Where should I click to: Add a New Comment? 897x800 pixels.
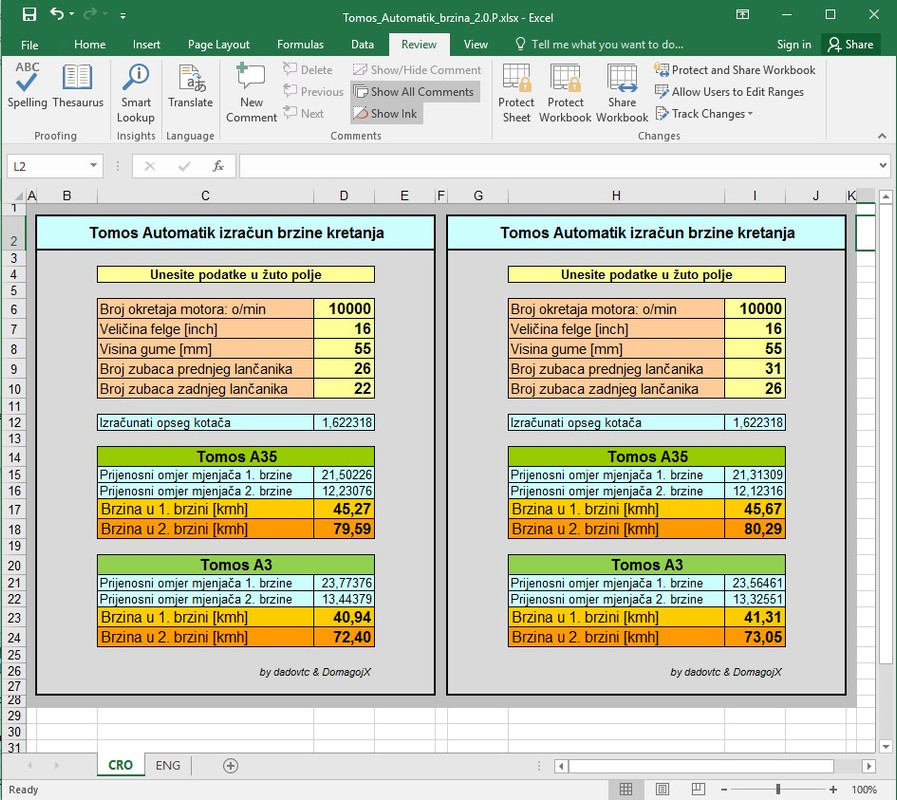(251, 93)
